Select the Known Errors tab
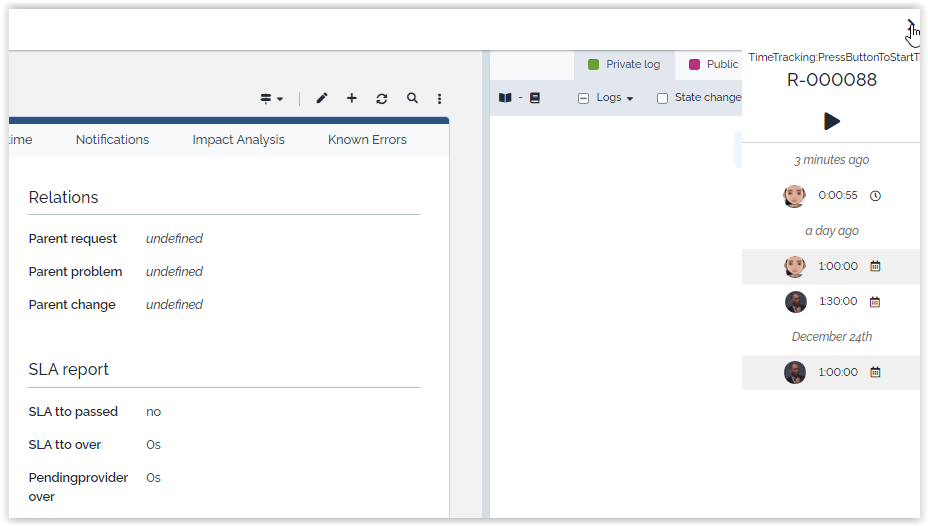This screenshot has width=928, height=526. (367, 140)
